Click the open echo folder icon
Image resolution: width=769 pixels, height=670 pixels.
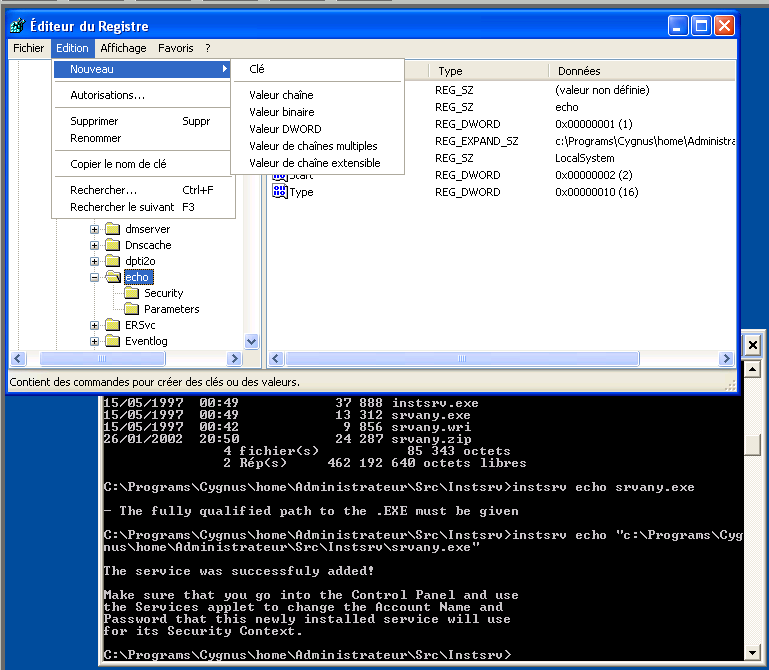[x=113, y=277]
